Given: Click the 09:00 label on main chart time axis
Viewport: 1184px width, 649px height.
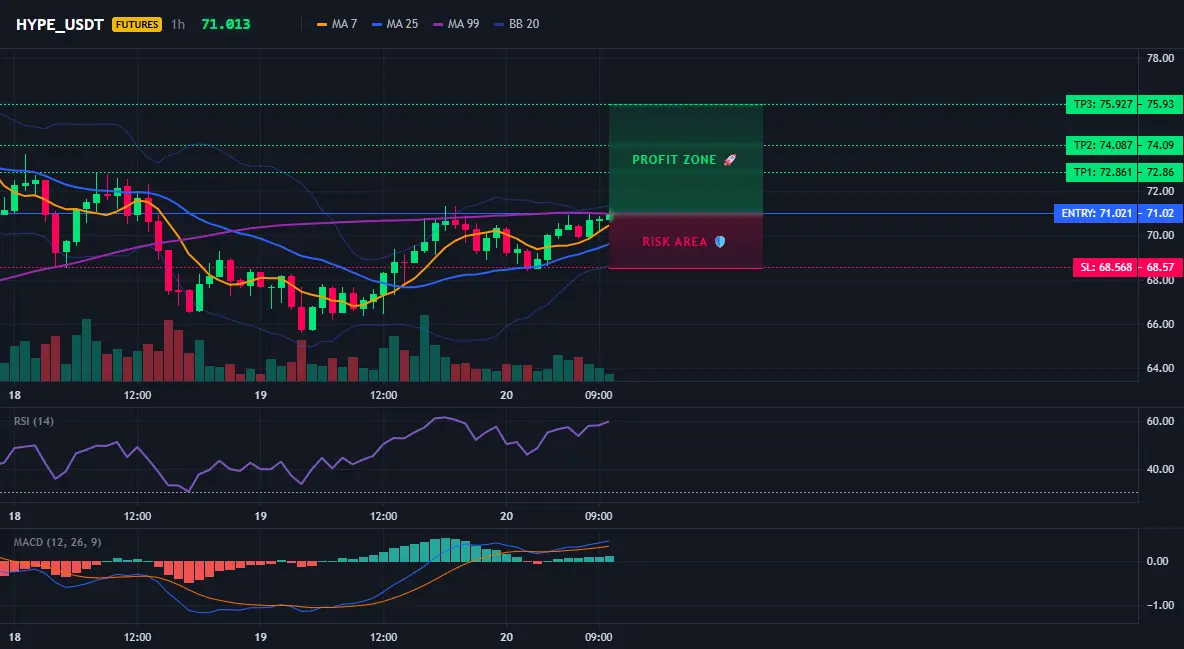Looking at the screenshot, I should 598,395.
